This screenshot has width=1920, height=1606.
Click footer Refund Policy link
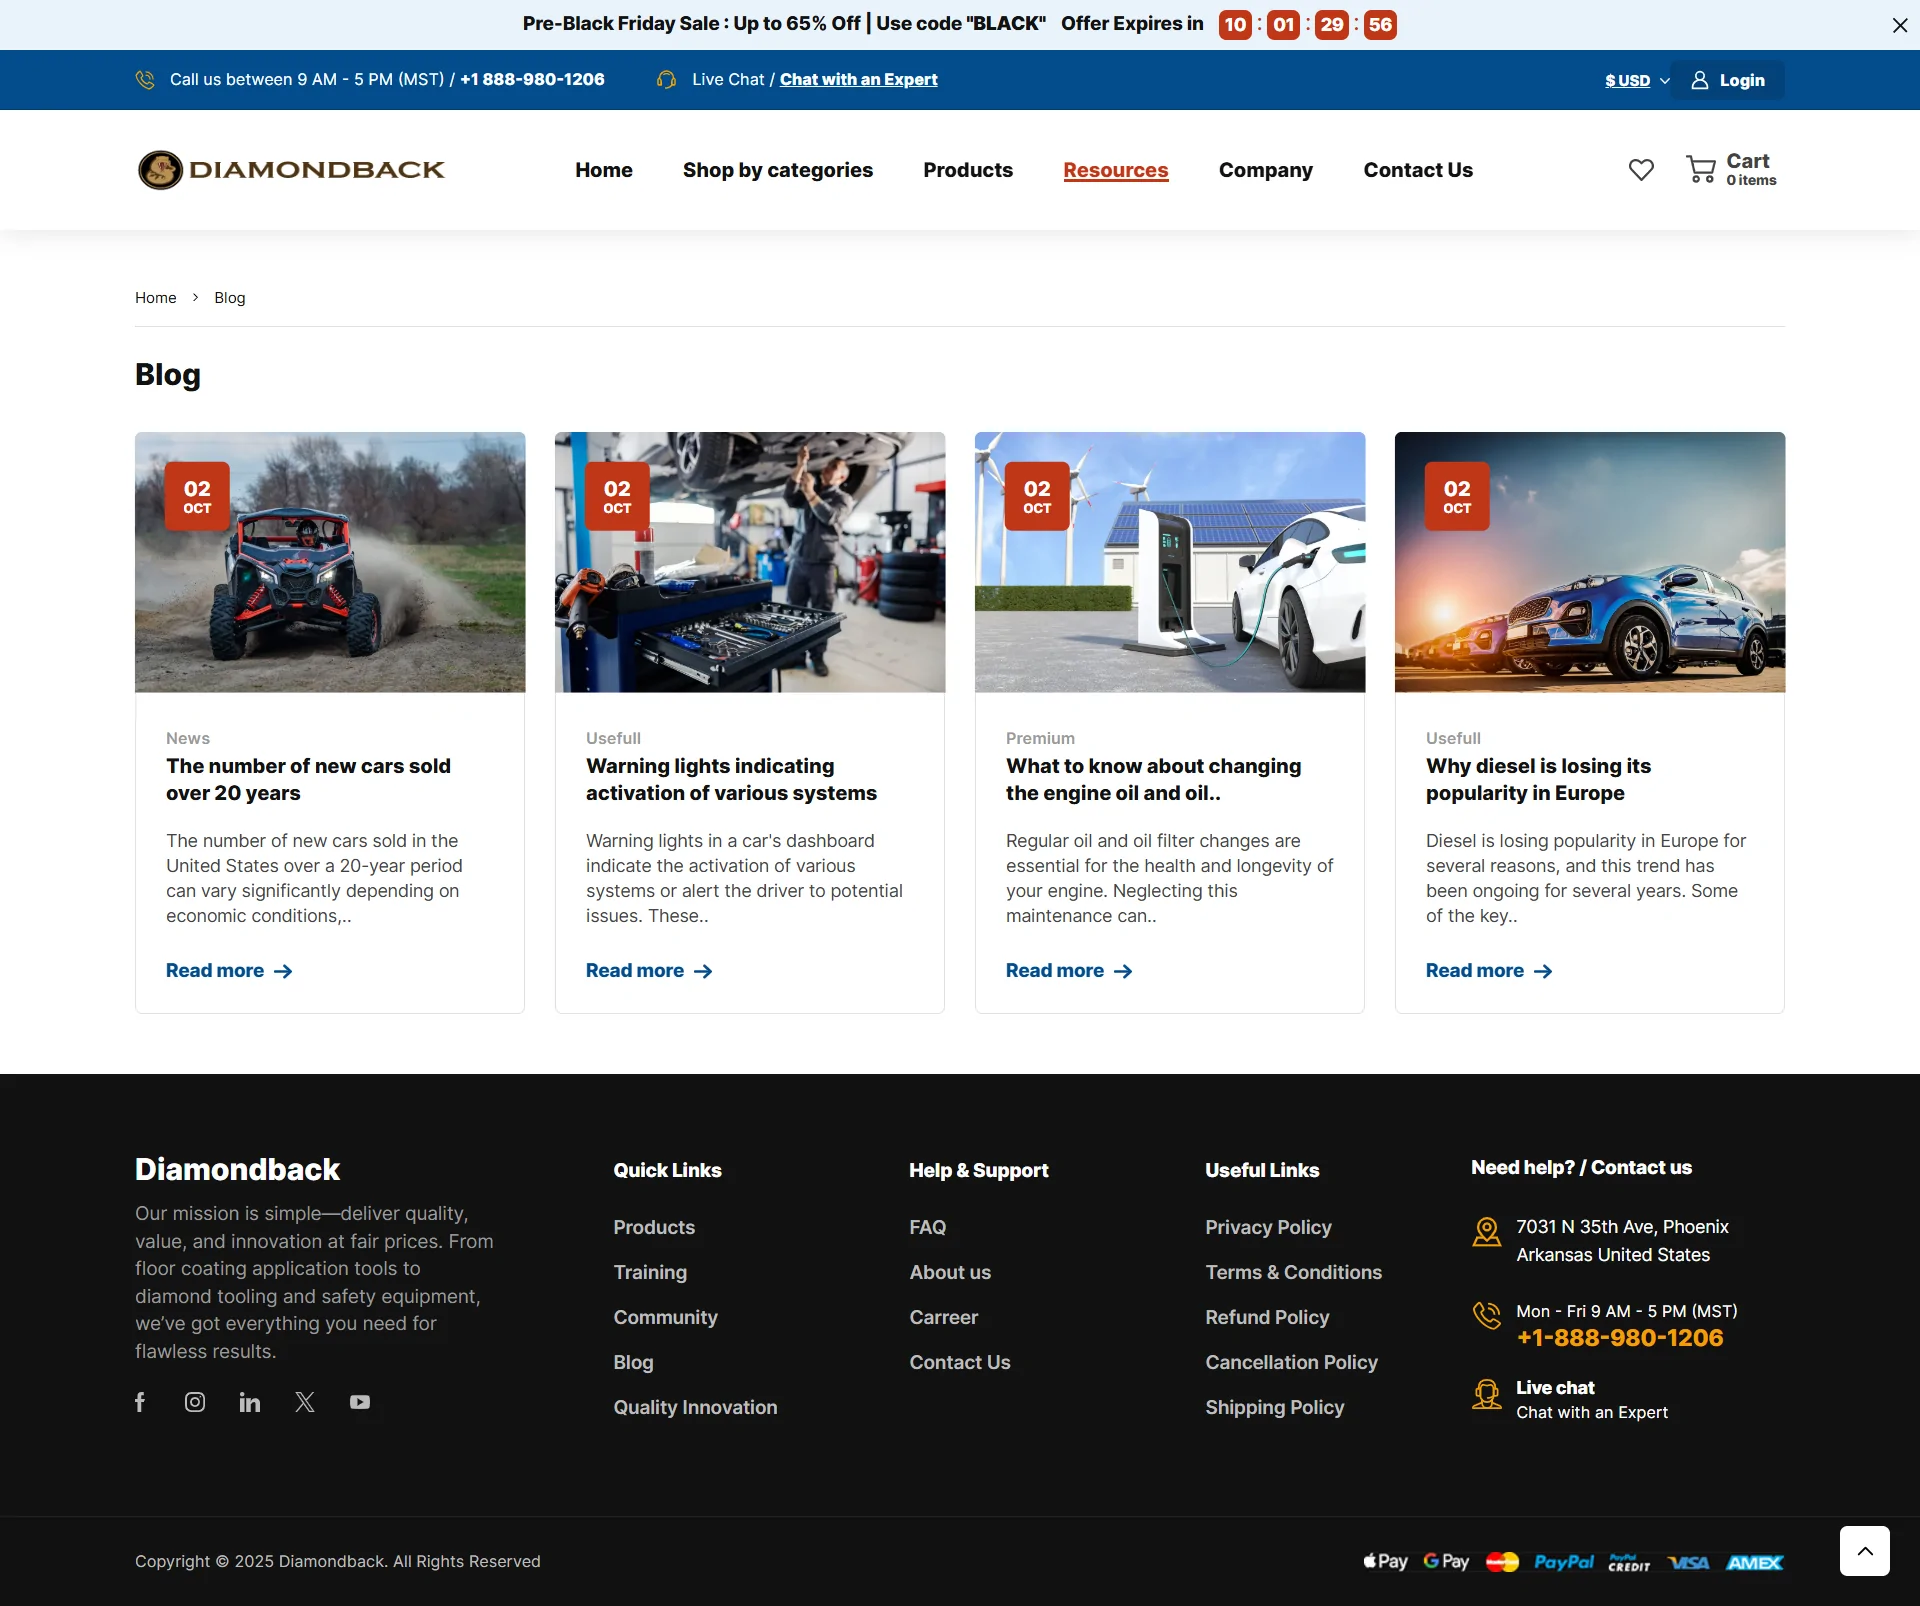1268,1317
